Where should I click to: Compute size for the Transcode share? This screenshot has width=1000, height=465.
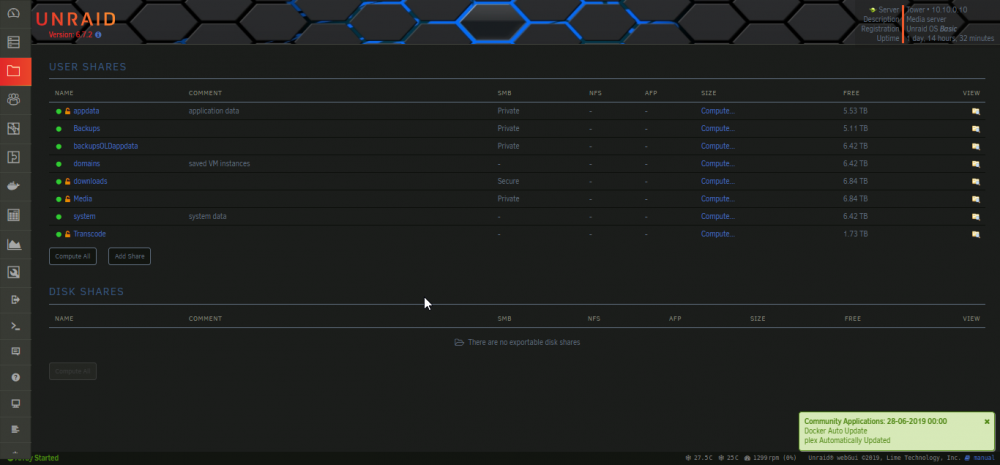click(717, 233)
